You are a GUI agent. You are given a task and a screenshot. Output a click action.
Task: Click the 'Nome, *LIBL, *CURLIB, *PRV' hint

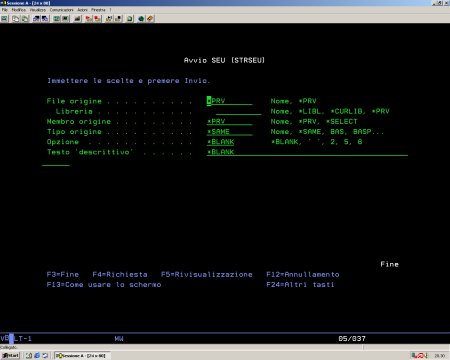coord(330,111)
